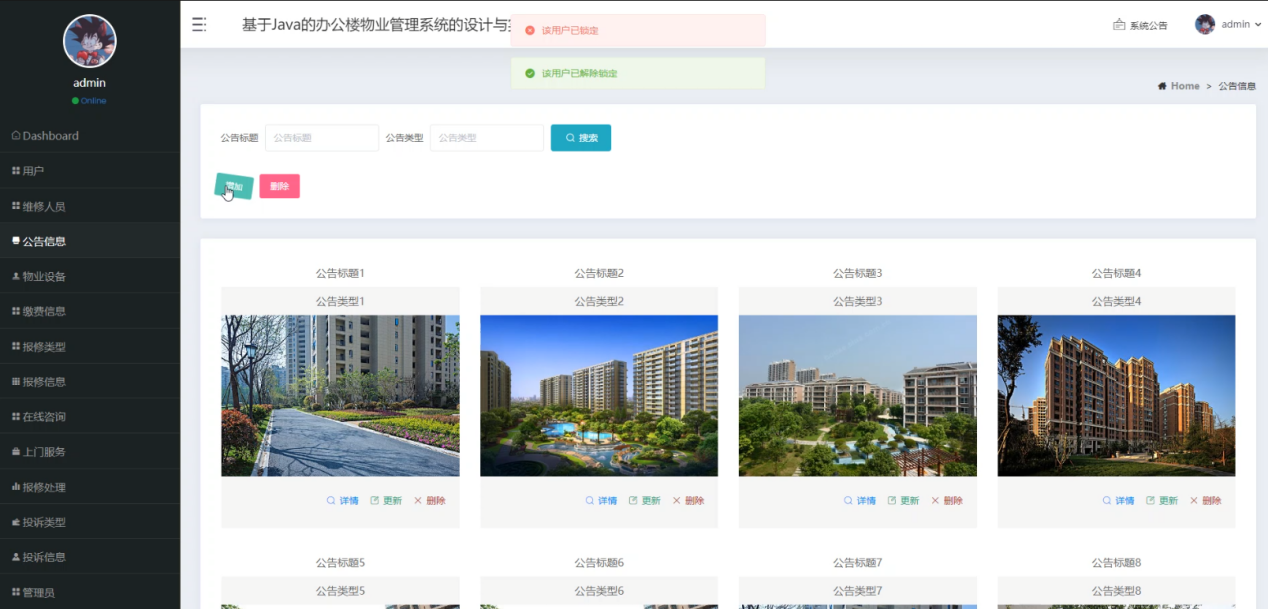Click the 公告标题7 card title
1268x609 pixels.
click(x=858, y=563)
